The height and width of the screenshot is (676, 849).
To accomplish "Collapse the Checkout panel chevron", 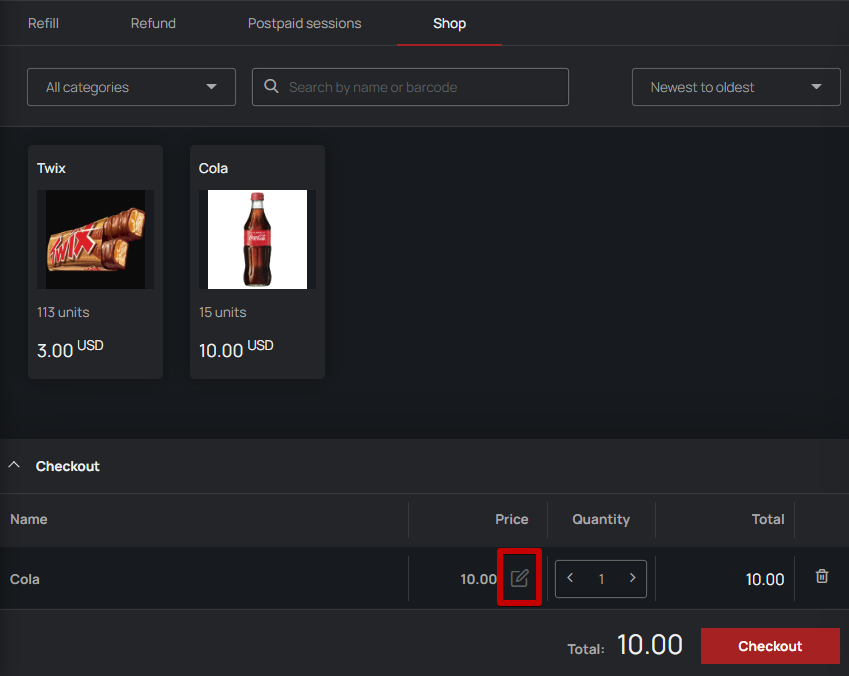I will point(14,465).
